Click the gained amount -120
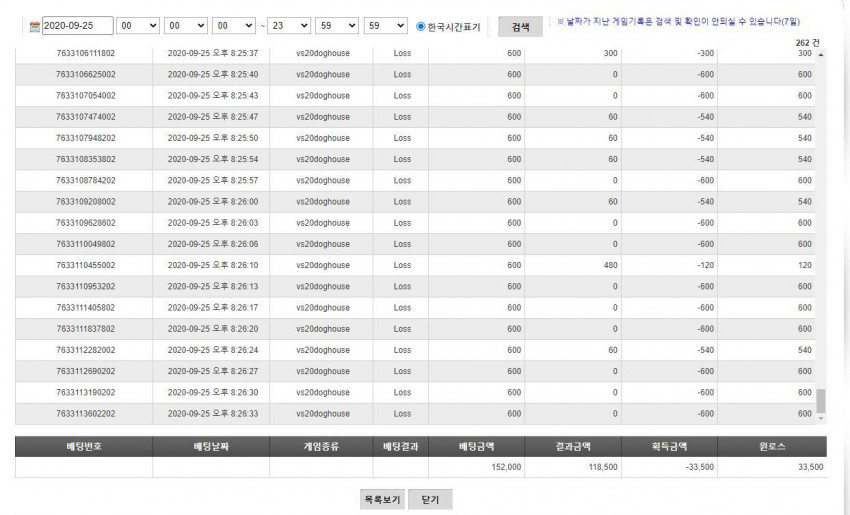The height and width of the screenshot is (515, 850). coord(706,265)
